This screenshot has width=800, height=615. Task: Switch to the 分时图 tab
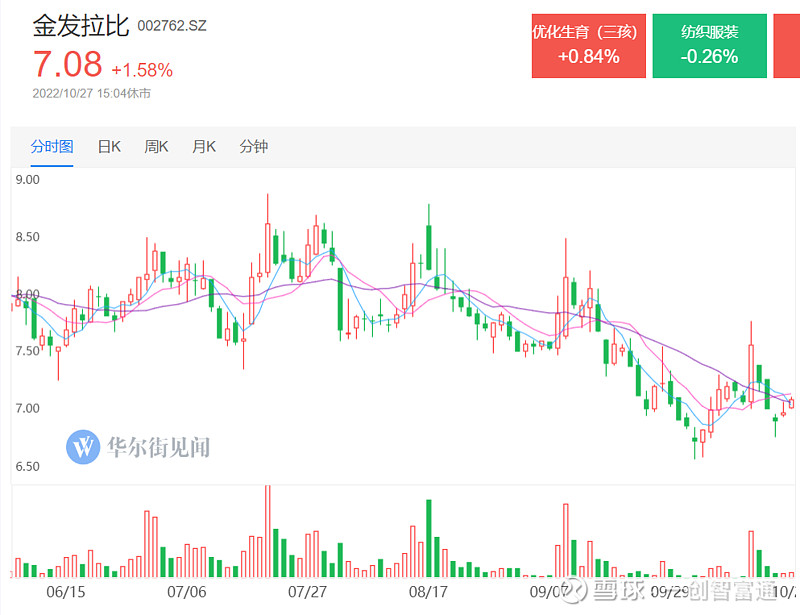[x=52, y=146]
